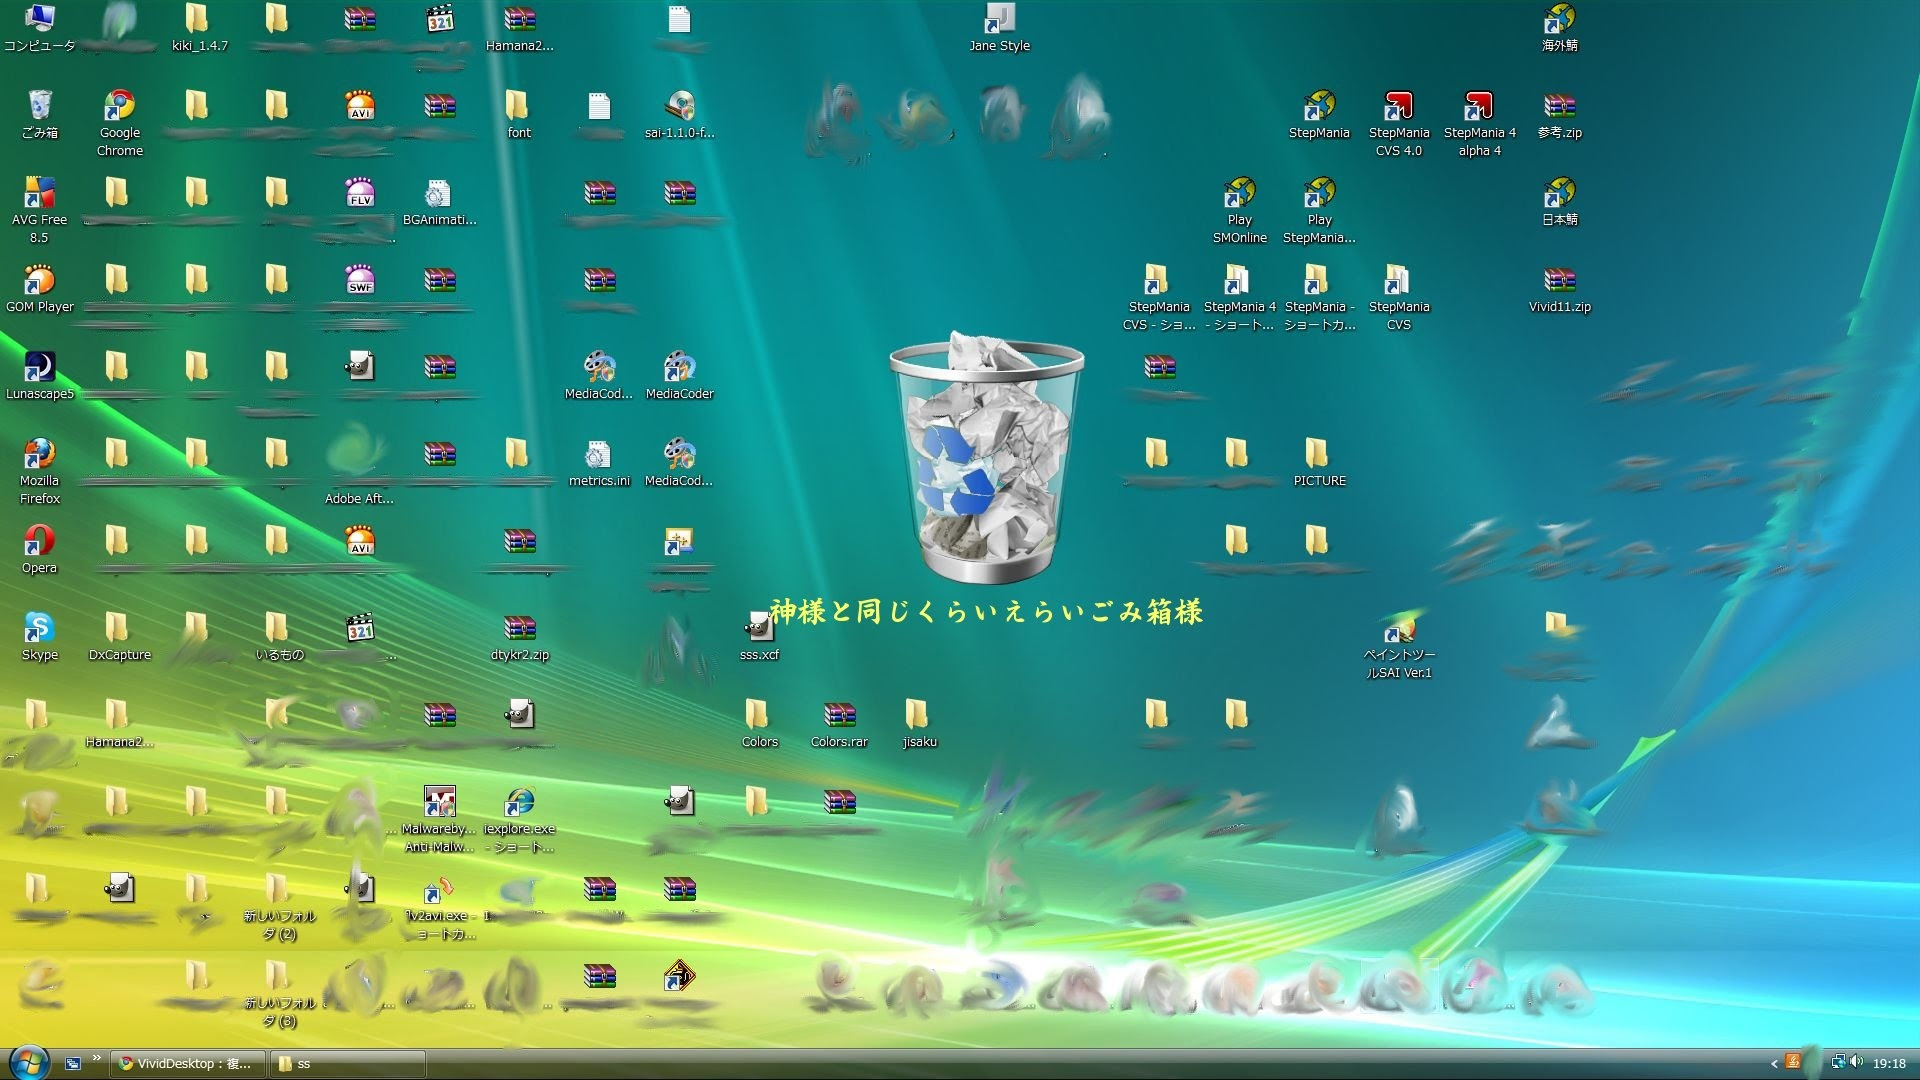This screenshot has width=1920, height=1080.
Task: Select the Skype desktop icon
Action: coord(39,628)
